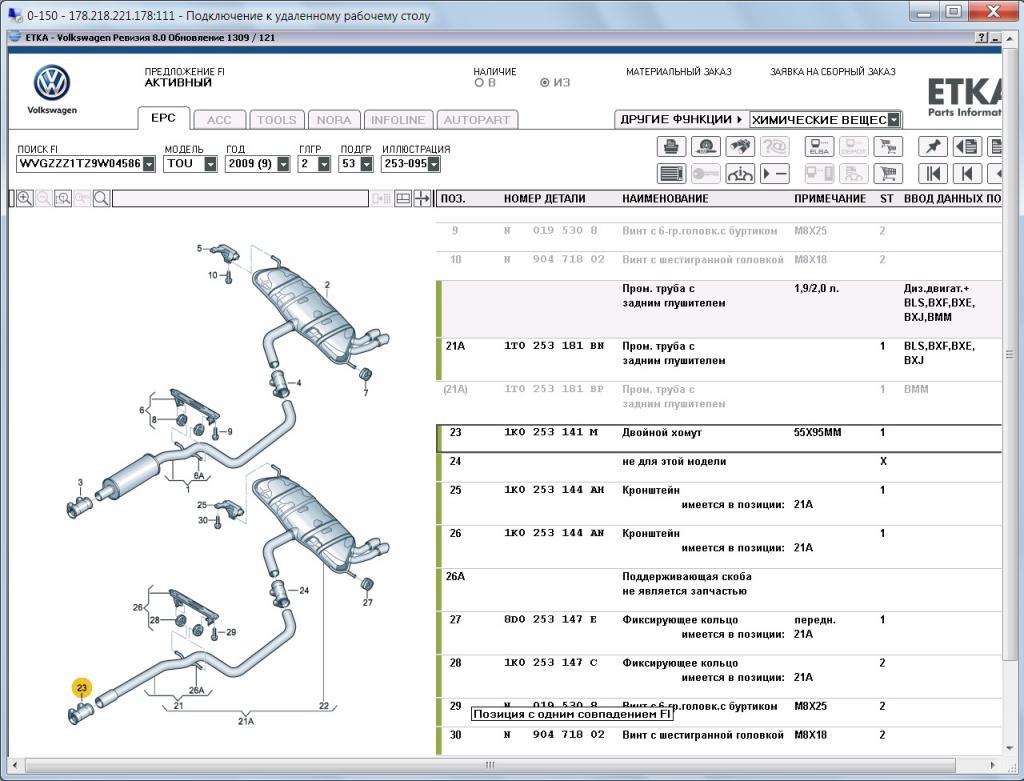1024x781 pixels.
Task: Click the ПРИМЕЧАНИЕ column header
Action: [830, 199]
